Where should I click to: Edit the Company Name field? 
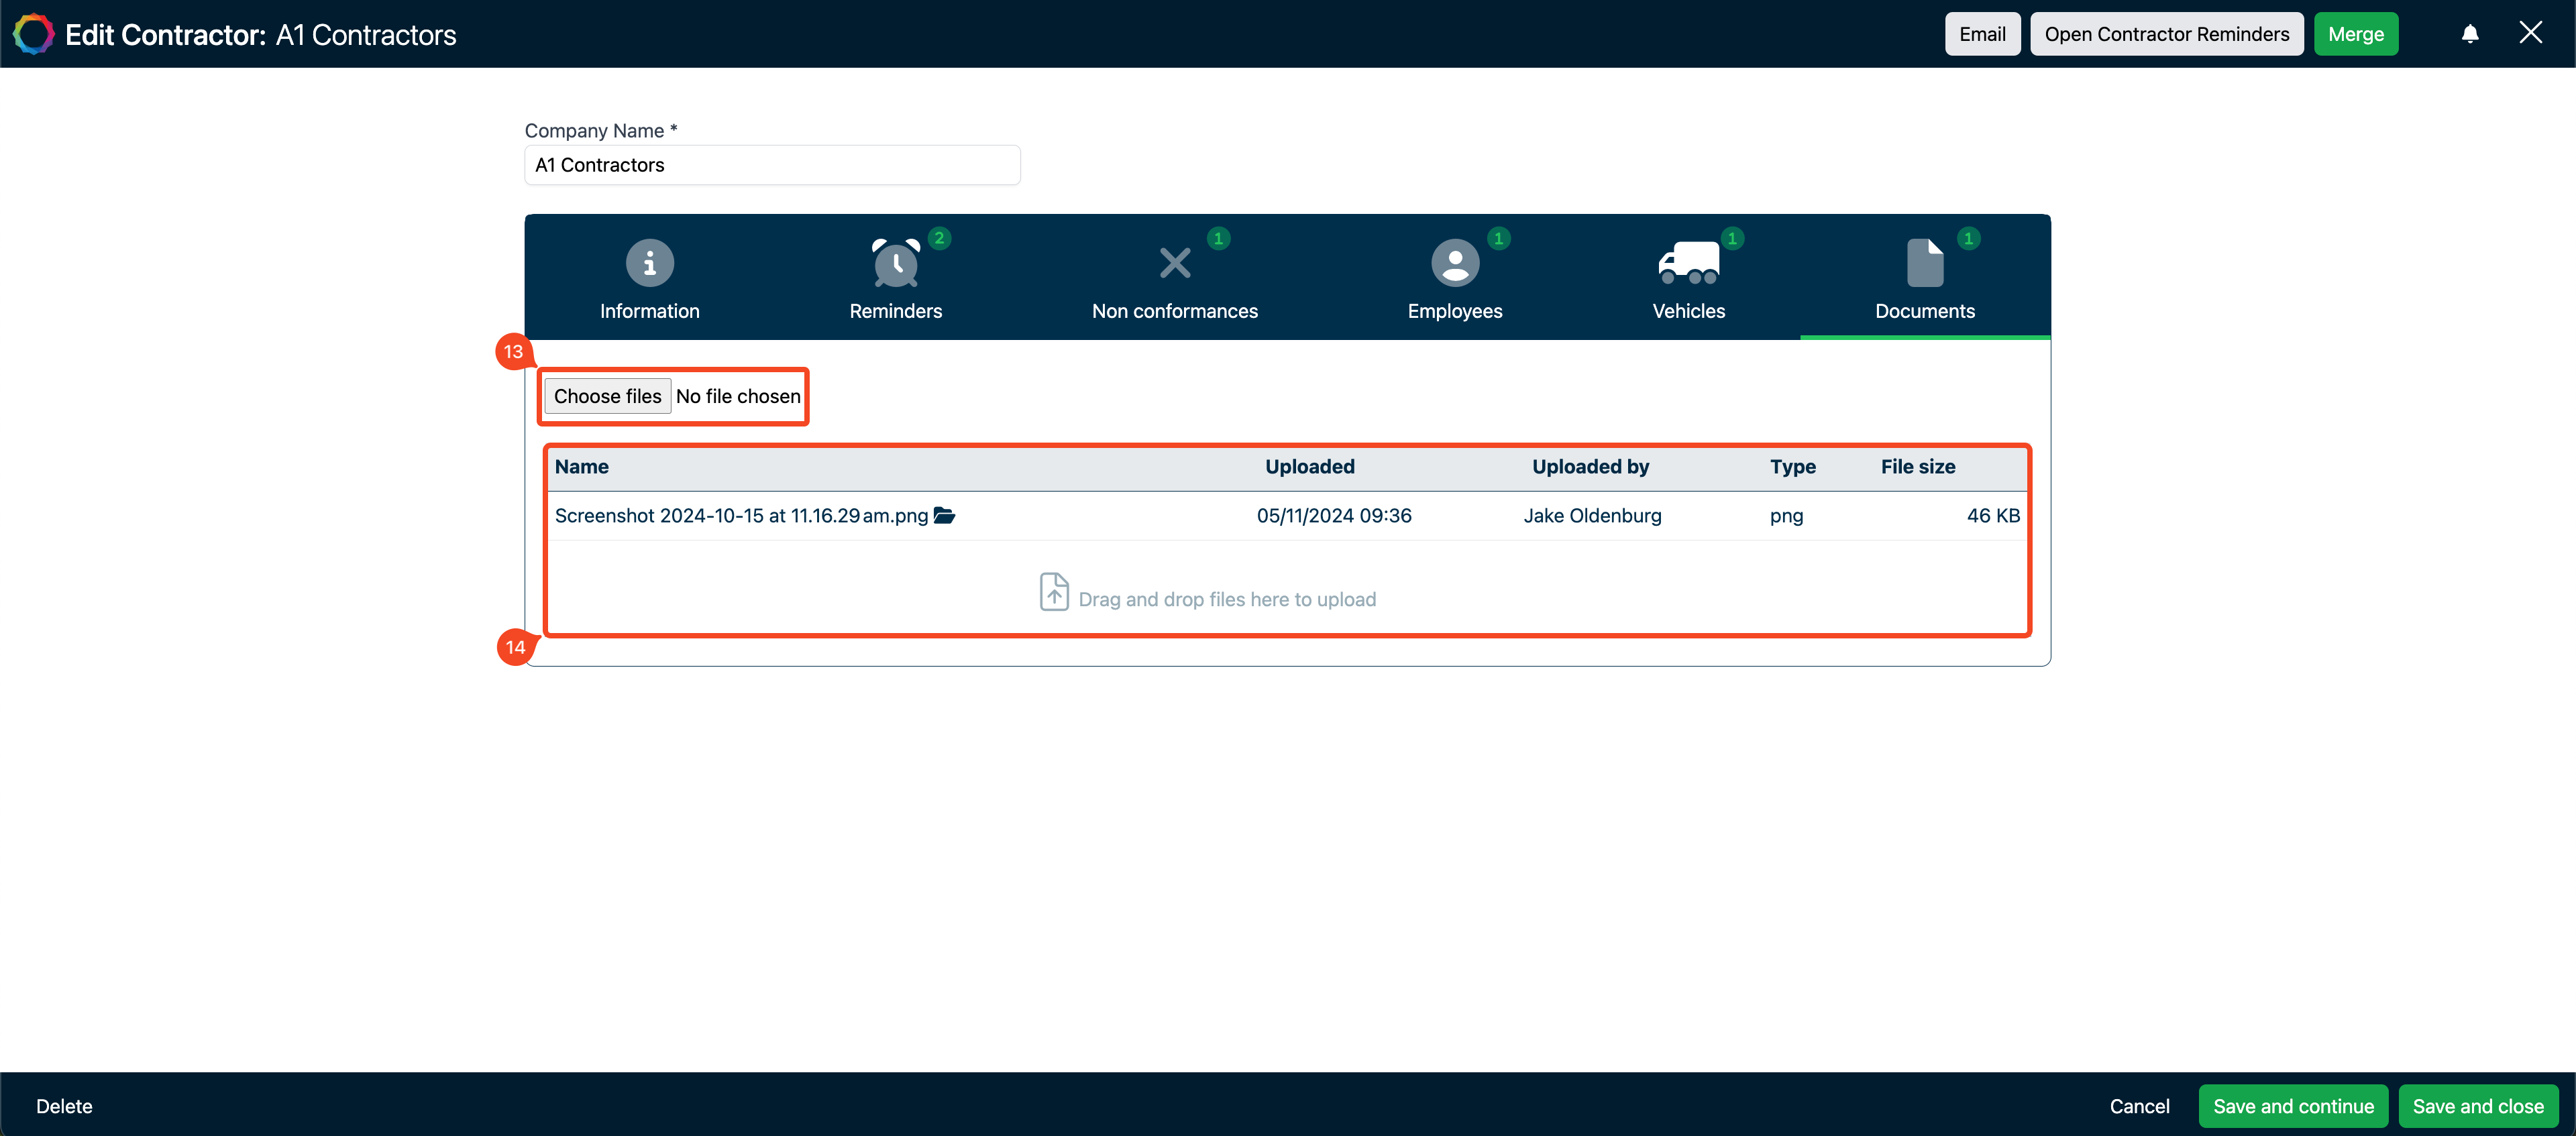coord(771,165)
